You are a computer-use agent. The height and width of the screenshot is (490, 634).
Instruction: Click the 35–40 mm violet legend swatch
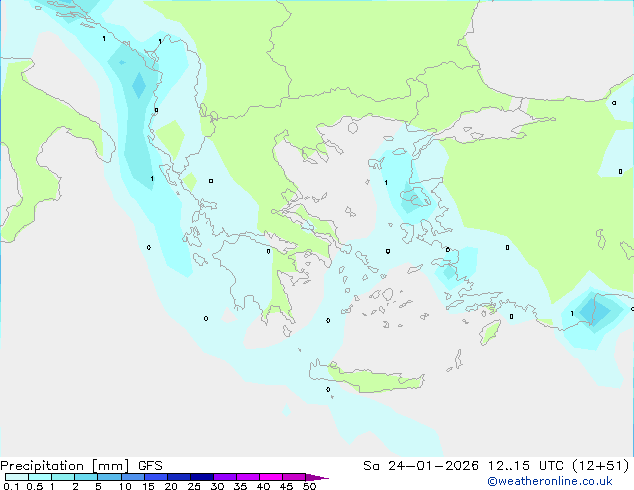click(x=247, y=477)
